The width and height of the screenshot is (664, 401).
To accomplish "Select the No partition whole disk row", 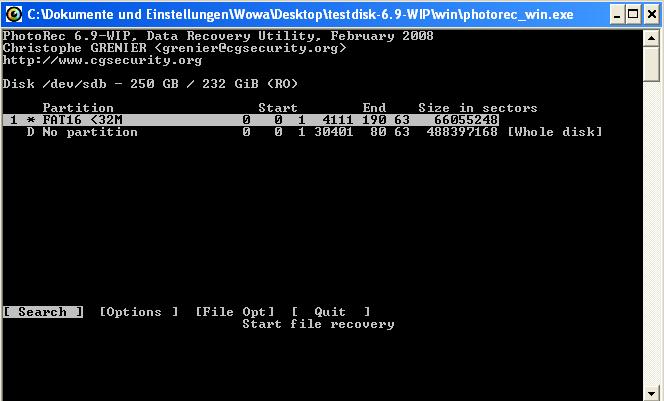I will tap(302, 132).
